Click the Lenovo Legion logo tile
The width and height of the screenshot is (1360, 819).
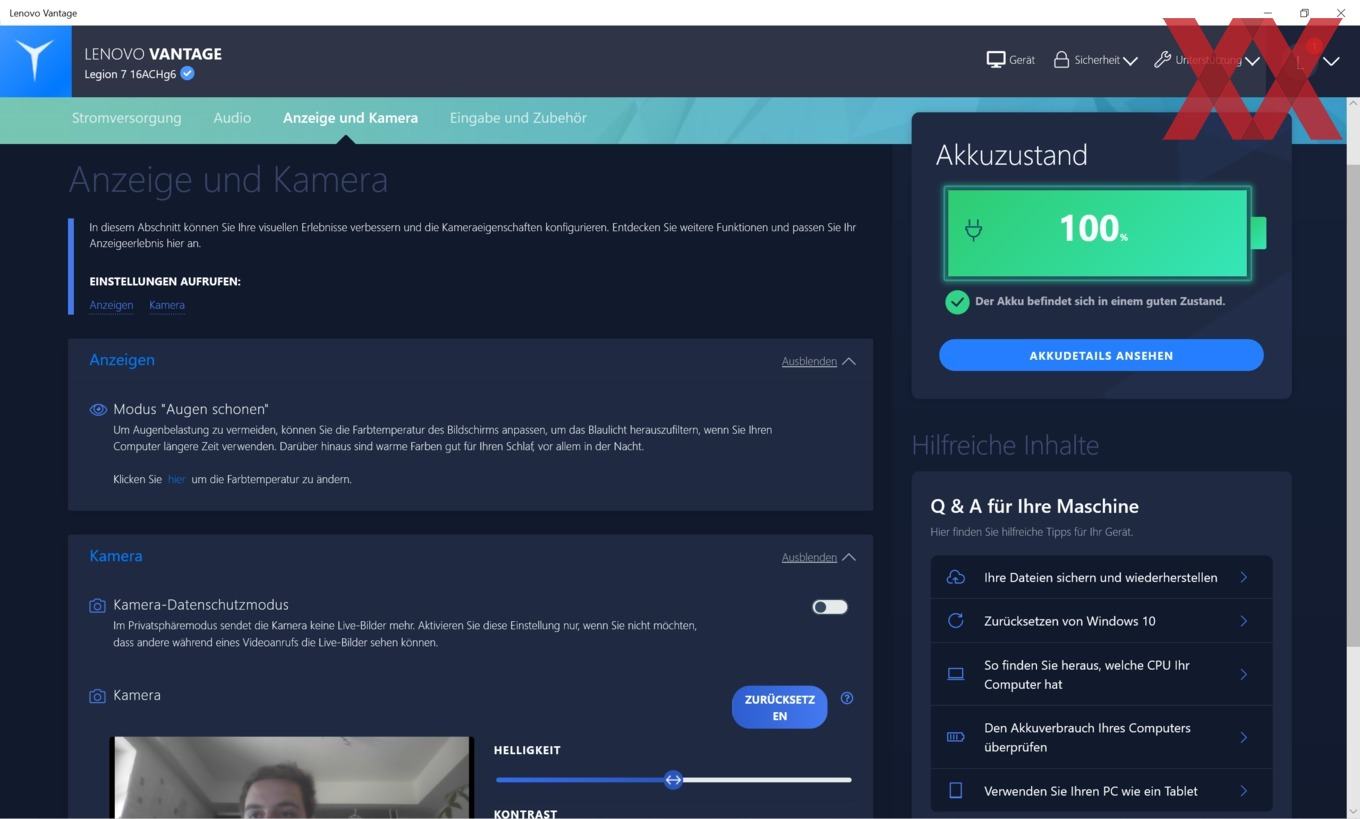tap(36, 61)
